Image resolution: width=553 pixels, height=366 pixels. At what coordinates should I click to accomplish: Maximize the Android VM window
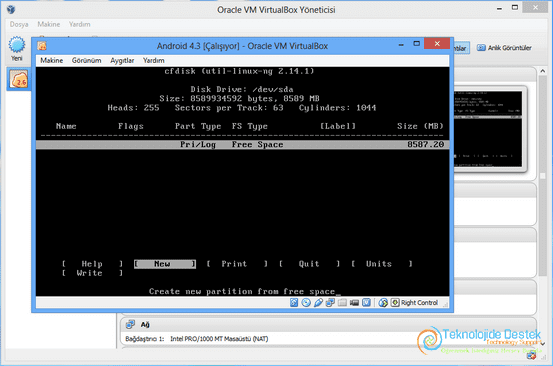(x=417, y=44)
